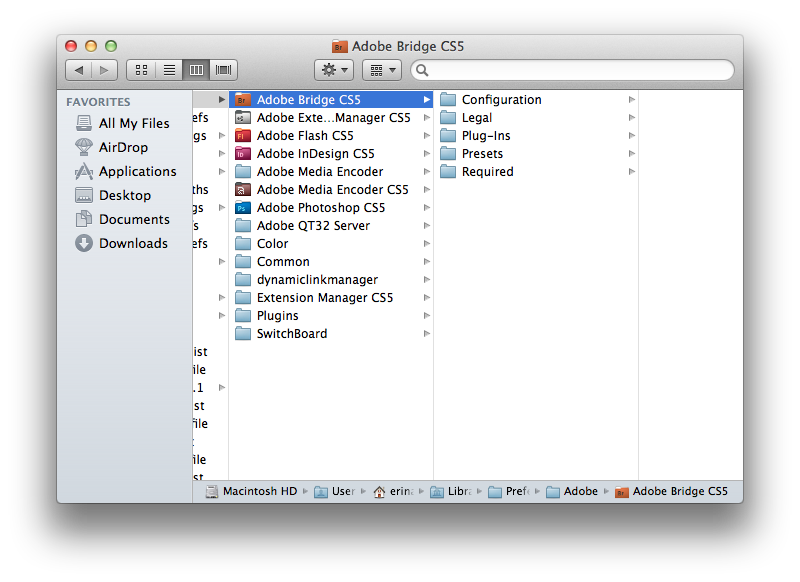Select the Plugins folder icon
This screenshot has height=582, width=800.
[243, 316]
